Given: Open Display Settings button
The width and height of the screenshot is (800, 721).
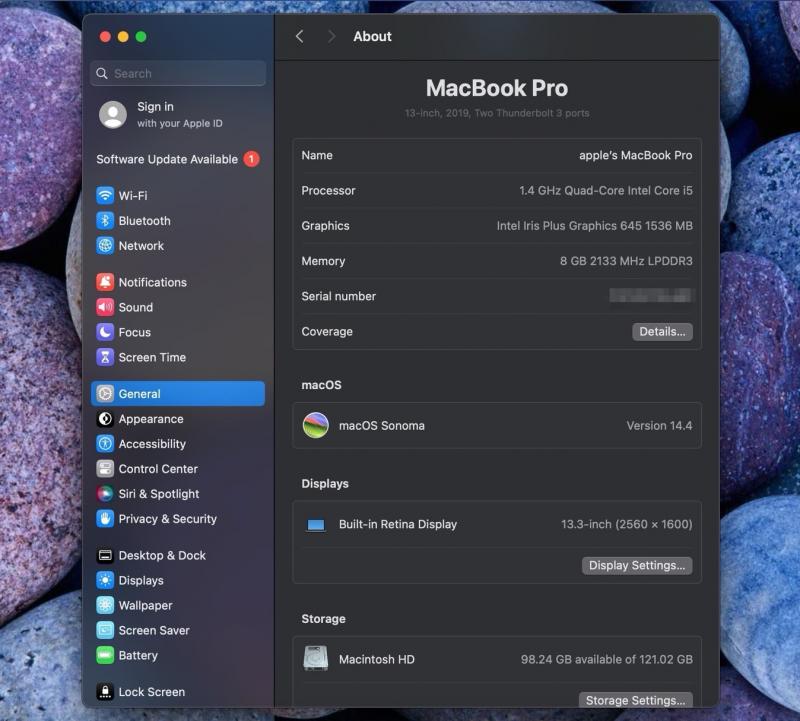Looking at the screenshot, I should 637,565.
